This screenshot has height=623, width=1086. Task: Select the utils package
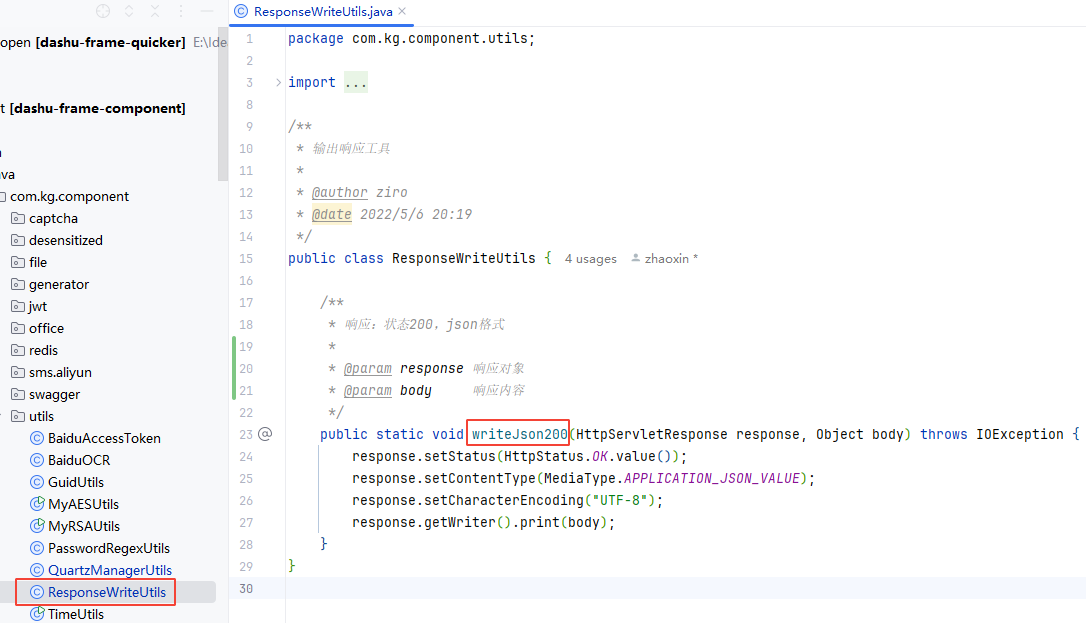(x=42, y=416)
